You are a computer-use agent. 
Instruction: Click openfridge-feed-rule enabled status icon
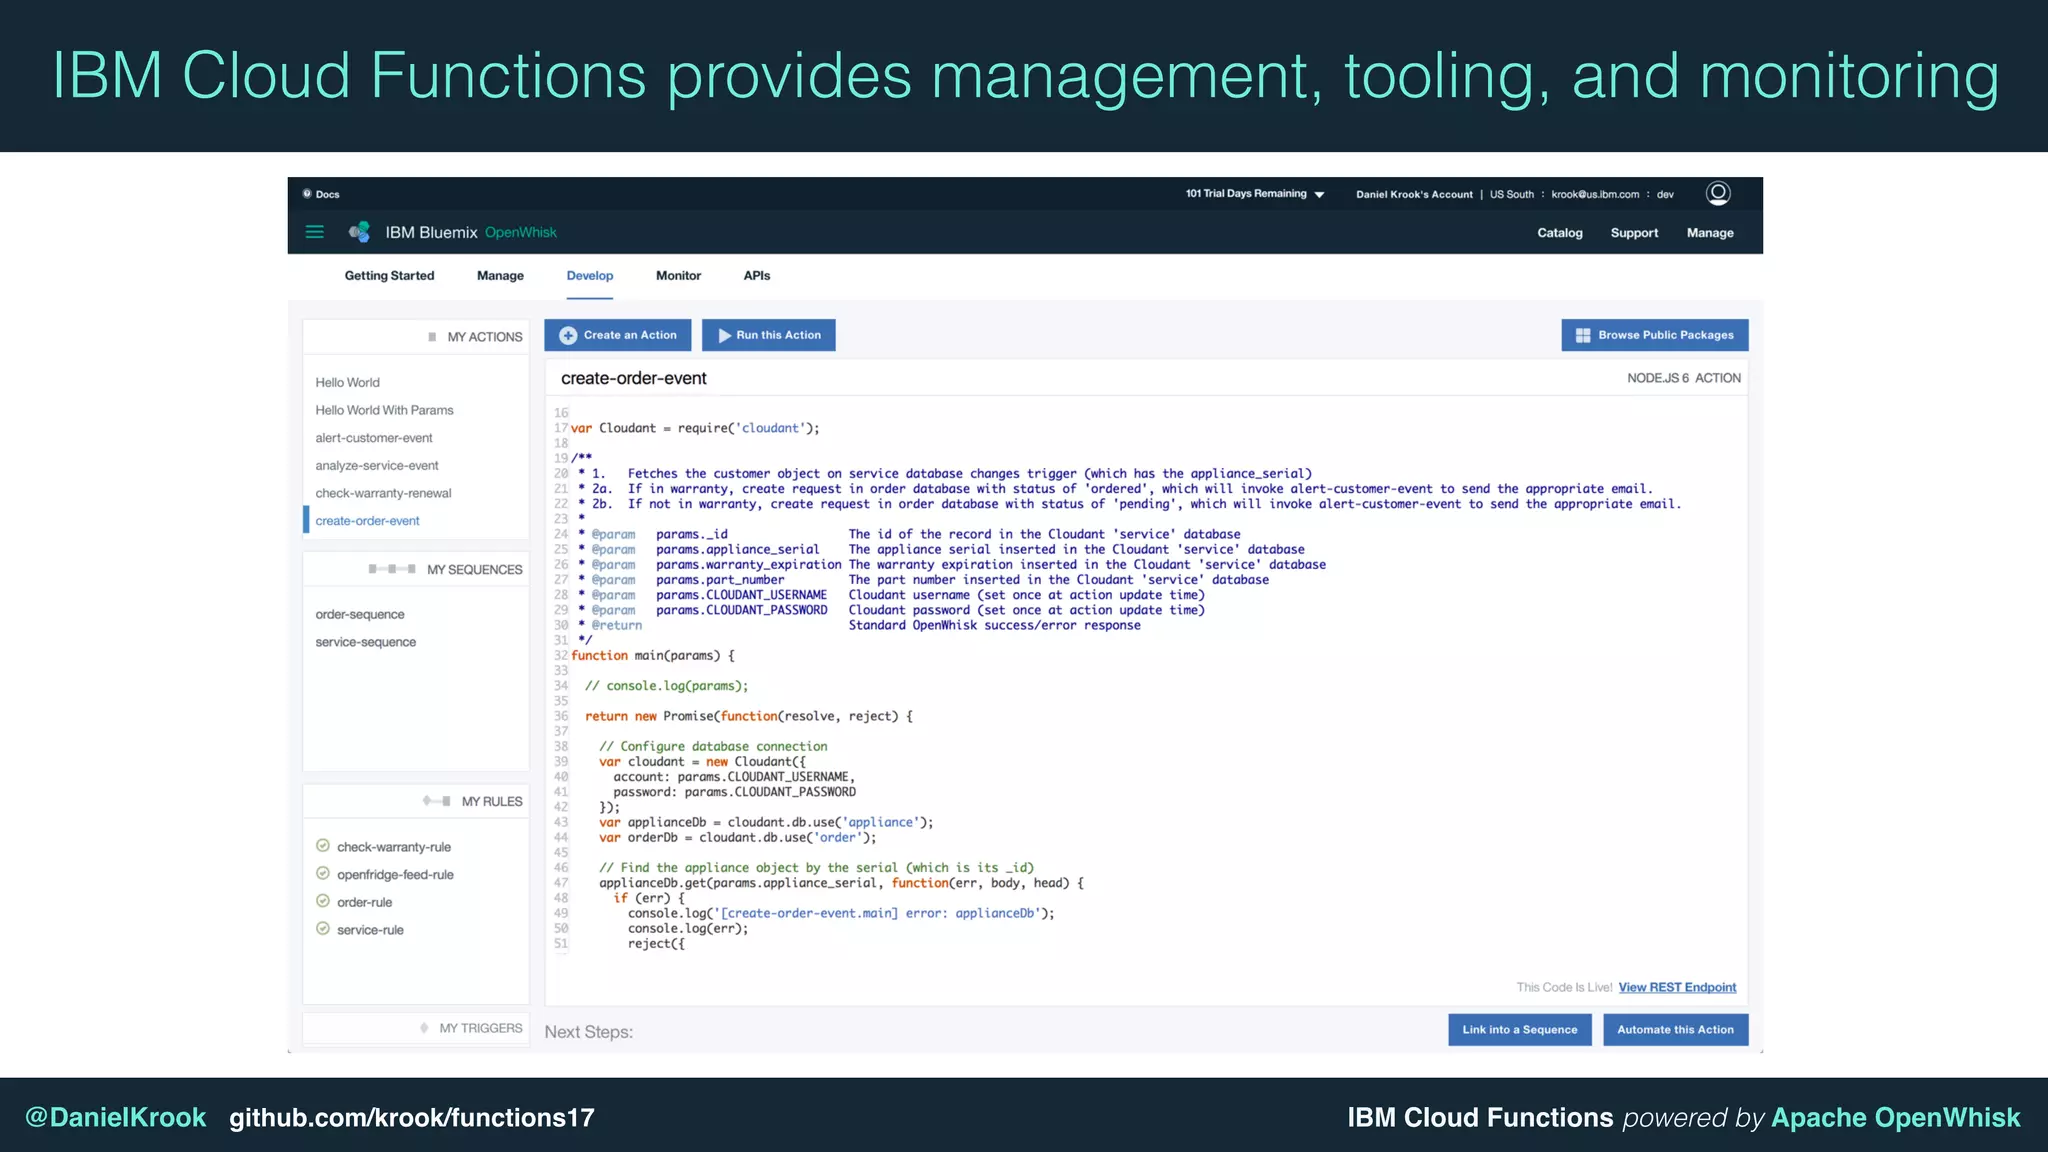[x=323, y=874]
